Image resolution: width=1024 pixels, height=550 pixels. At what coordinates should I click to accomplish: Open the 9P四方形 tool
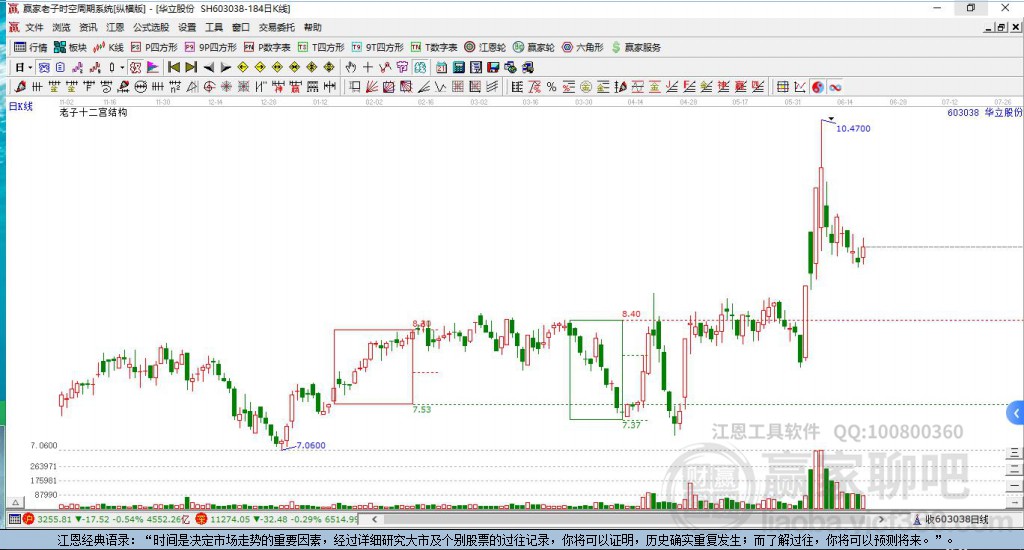point(211,47)
